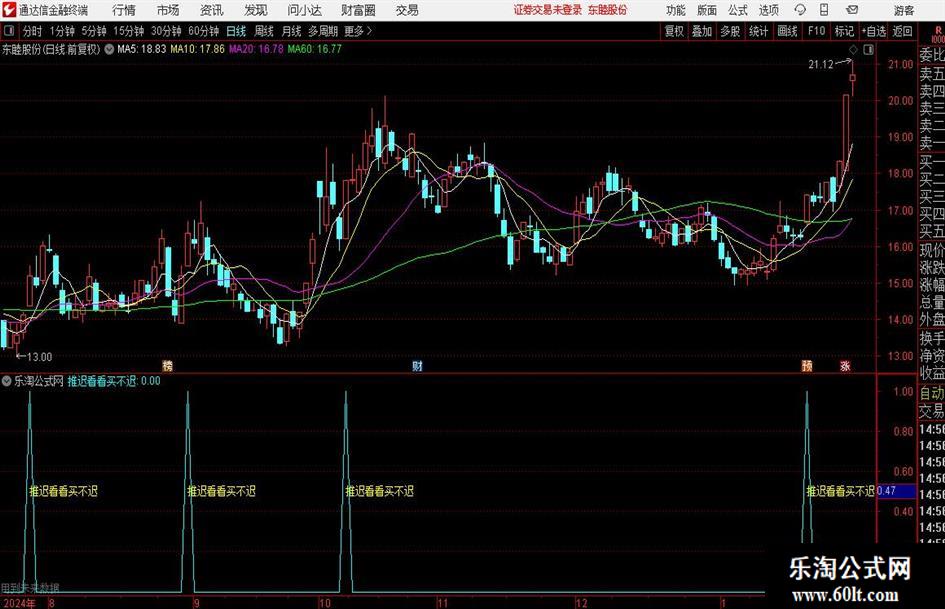This screenshot has width=945, height=609.
Task: Switch to 30分钟 period
Action: (x=166, y=31)
